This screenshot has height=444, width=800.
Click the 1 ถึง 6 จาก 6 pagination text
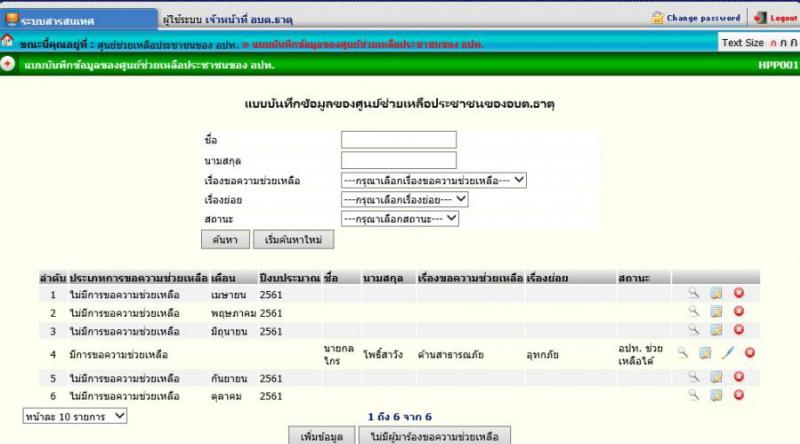coord(399,416)
